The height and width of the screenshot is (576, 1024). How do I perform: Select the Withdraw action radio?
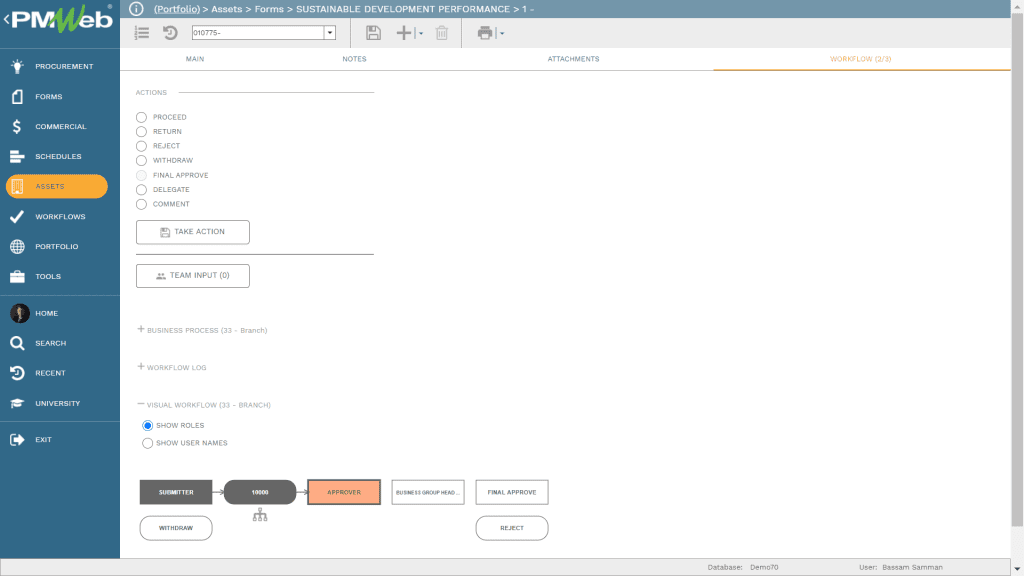coord(141,161)
